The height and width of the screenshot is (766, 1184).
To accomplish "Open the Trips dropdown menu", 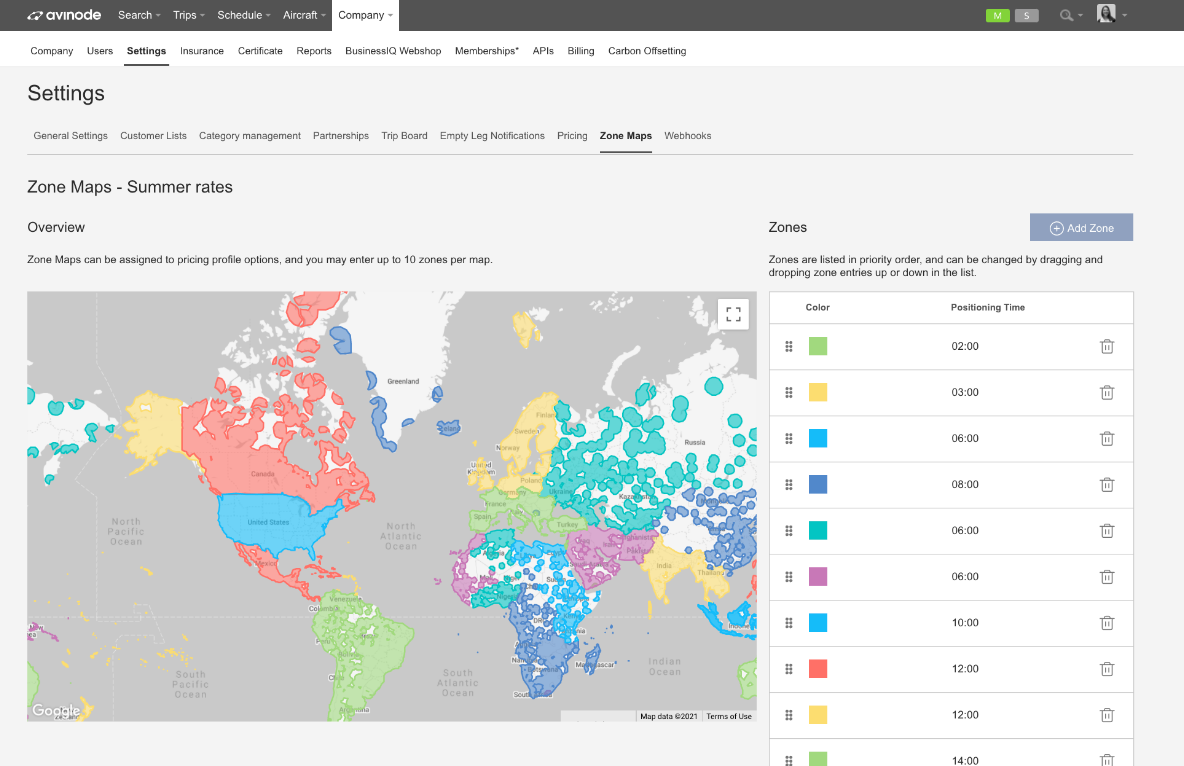I will point(189,15).
